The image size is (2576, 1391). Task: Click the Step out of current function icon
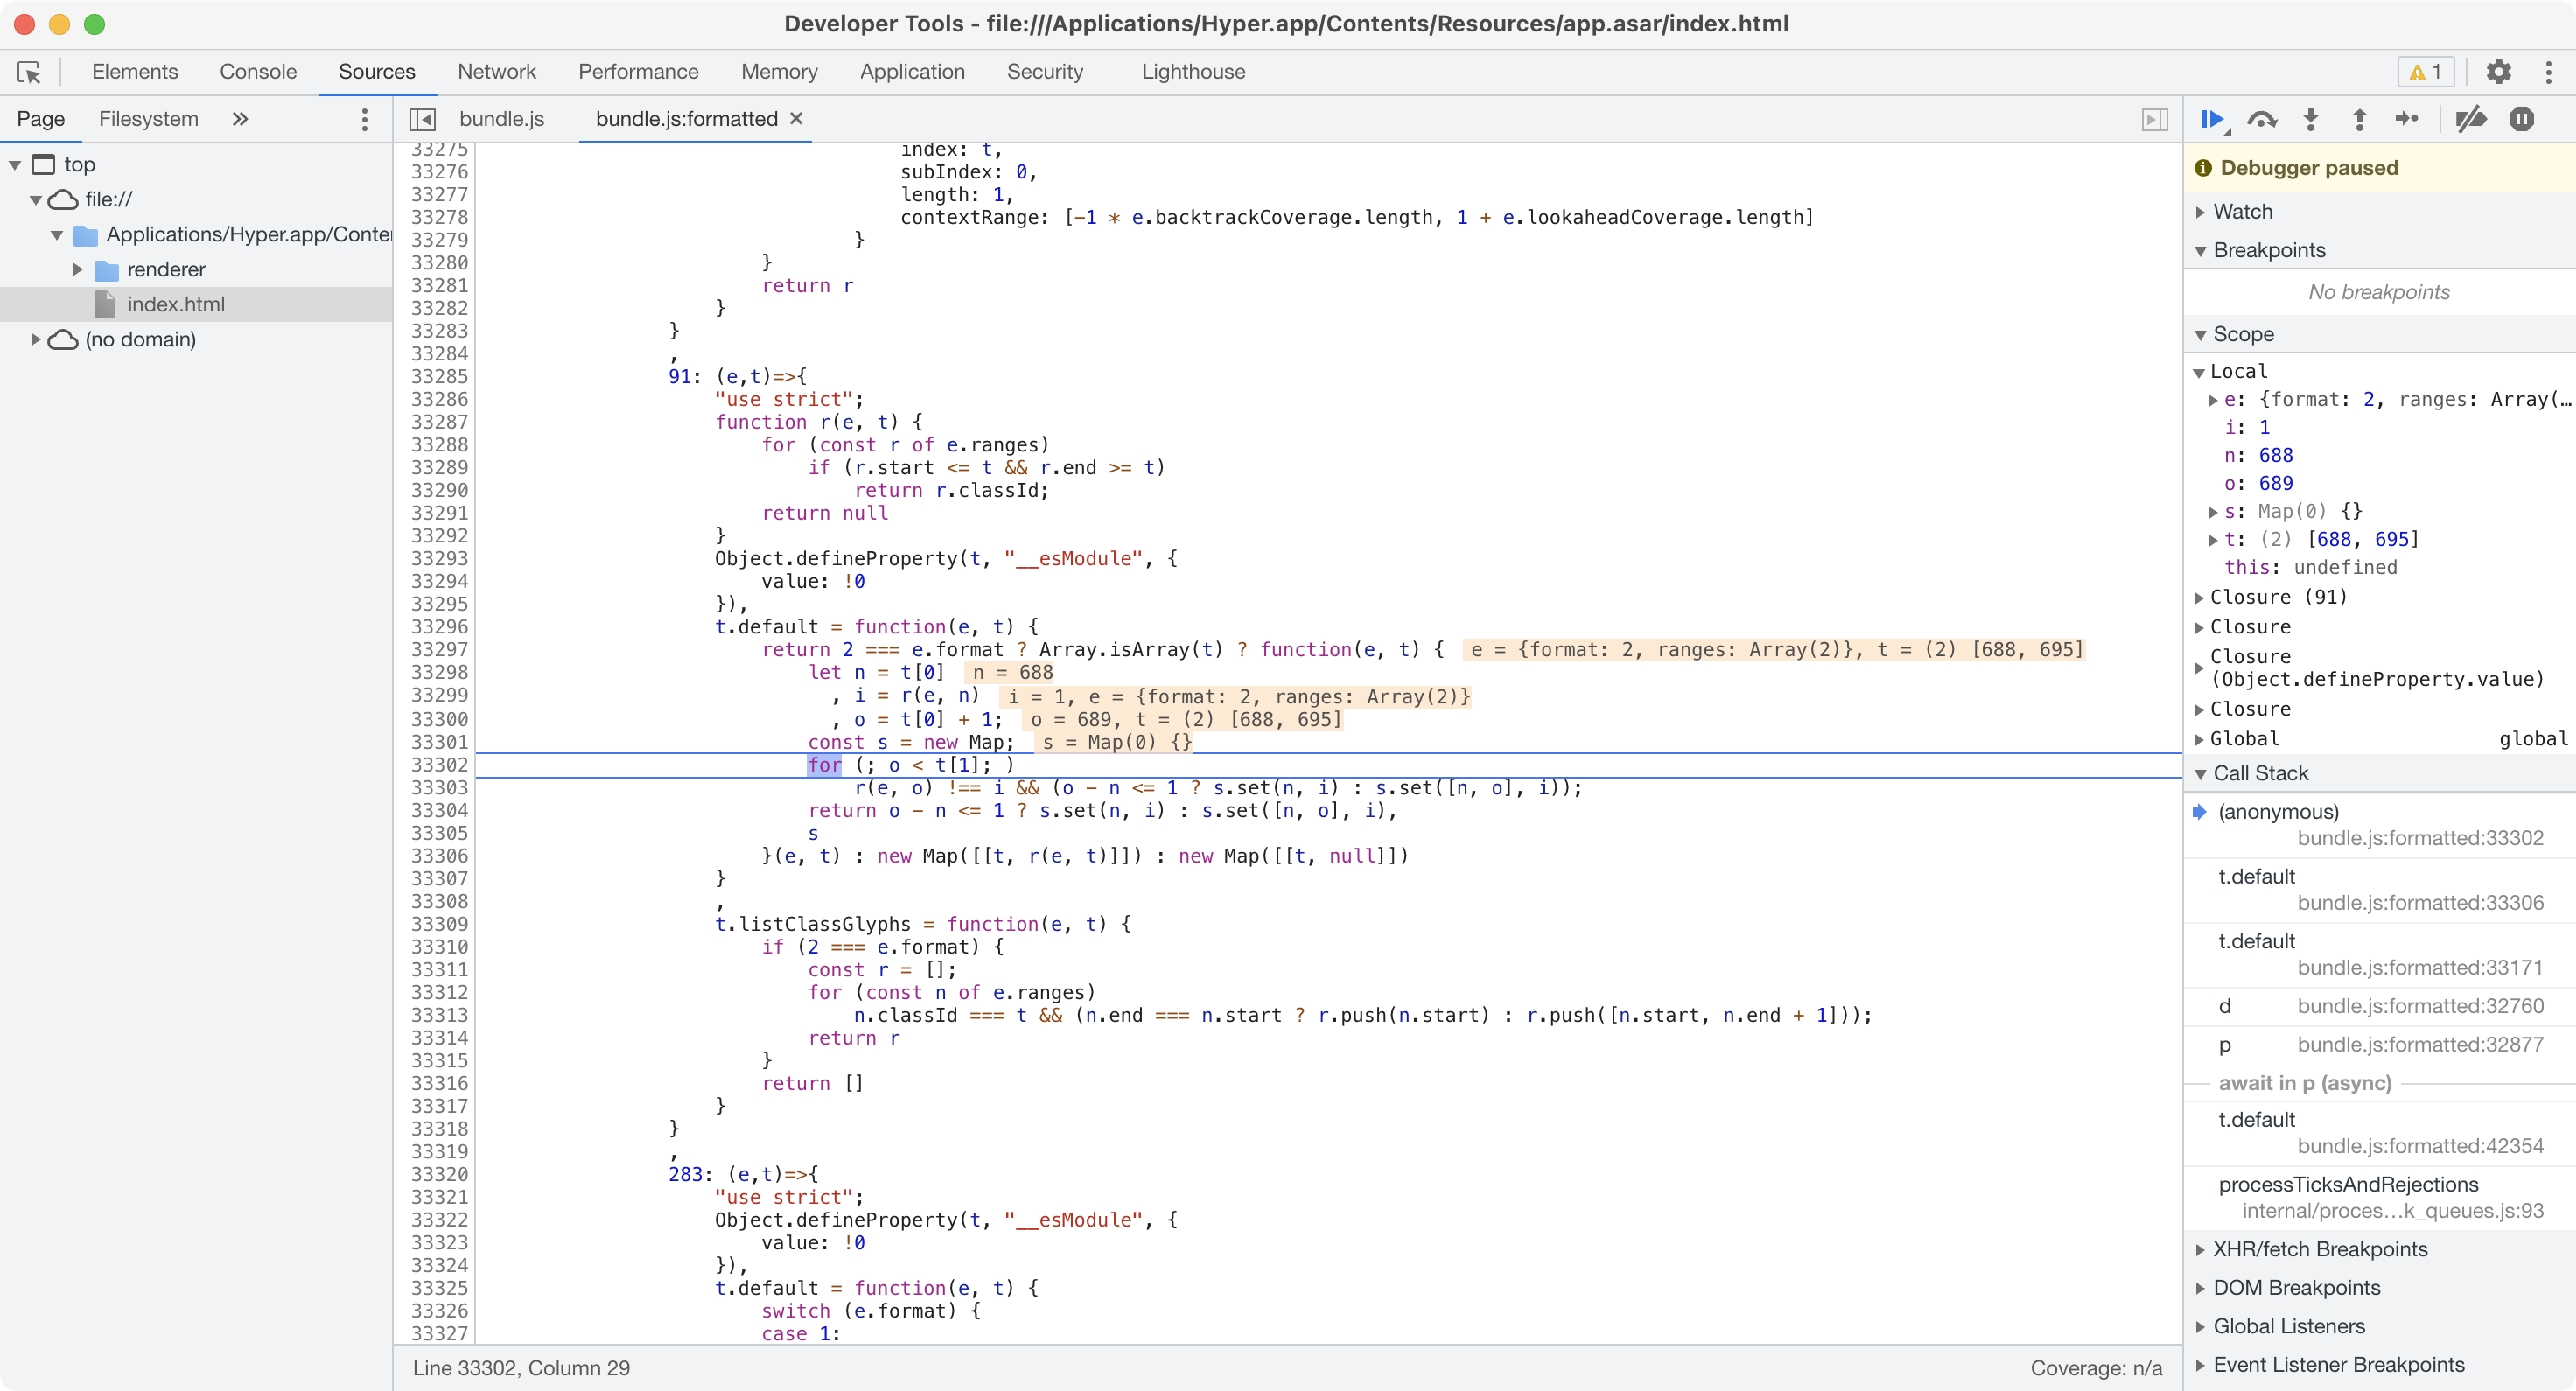[2358, 119]
